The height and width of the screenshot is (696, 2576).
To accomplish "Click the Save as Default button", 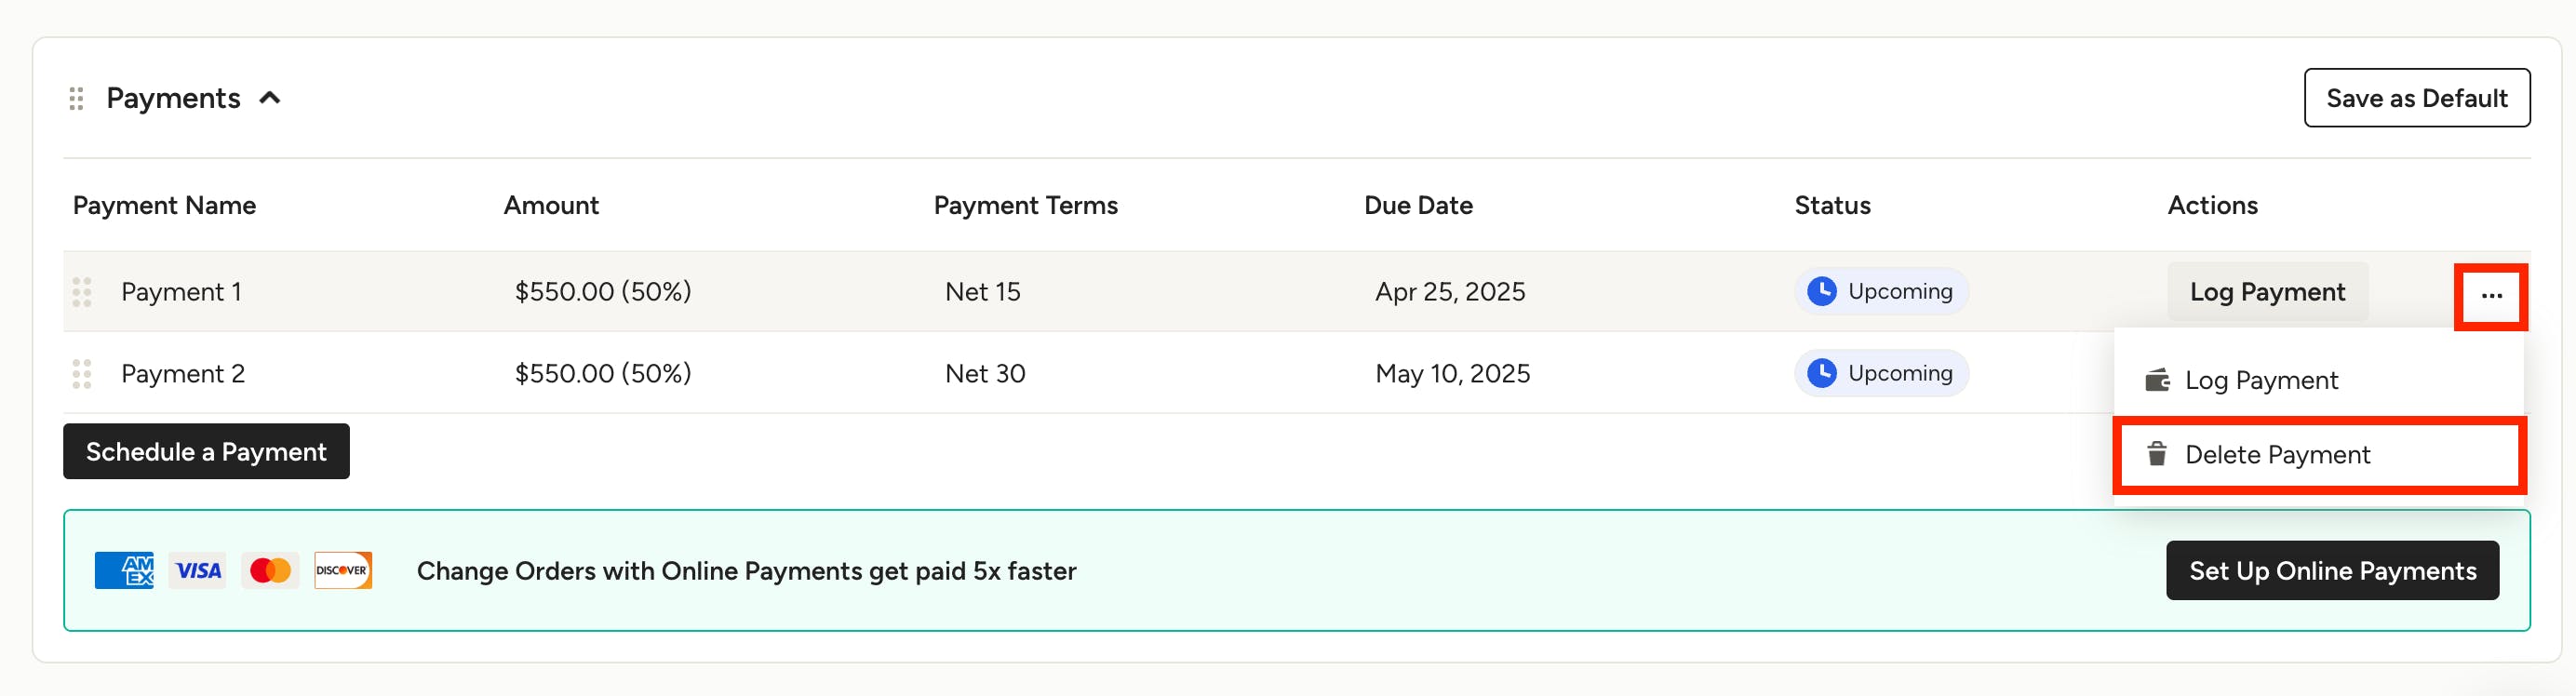I will point(2416,98).
